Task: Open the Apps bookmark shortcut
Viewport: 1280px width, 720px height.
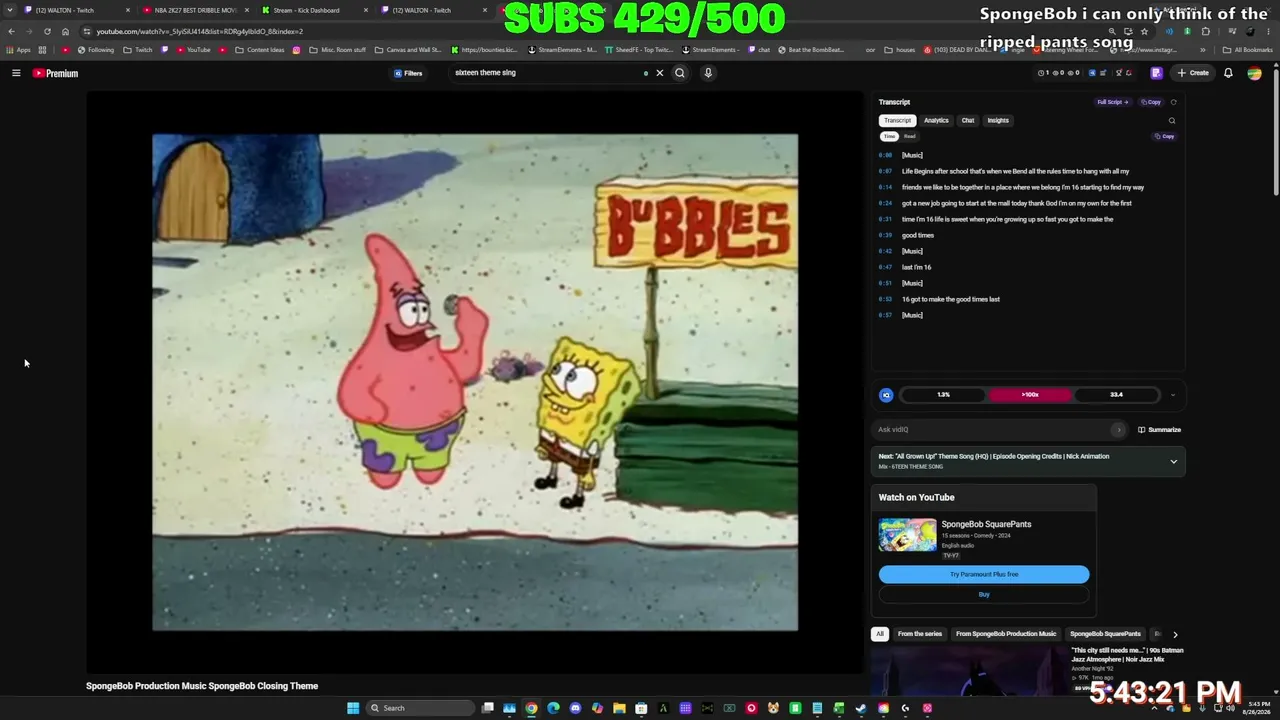Action: pos(18,50)
